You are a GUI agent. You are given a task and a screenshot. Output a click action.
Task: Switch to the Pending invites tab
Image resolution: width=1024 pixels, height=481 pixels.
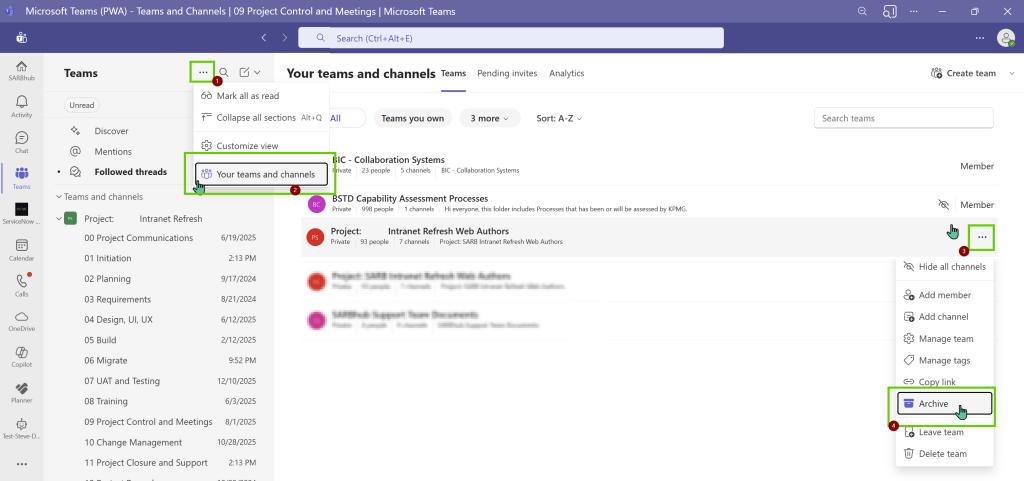pyautogui.click(x=507, y=73)
